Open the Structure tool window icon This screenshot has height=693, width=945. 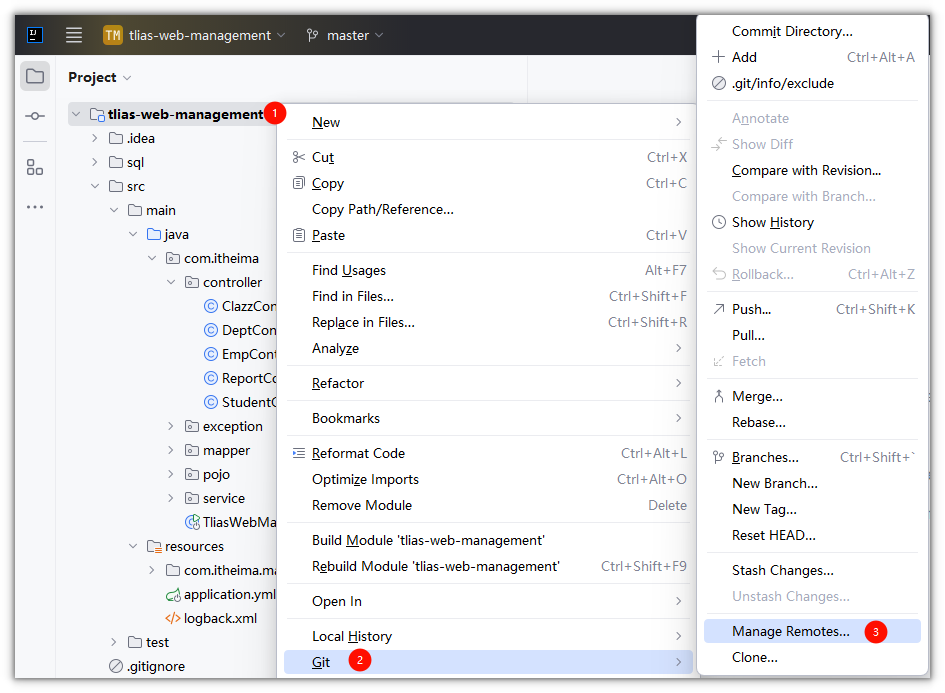pyautogui.click(x=35, y=167)
